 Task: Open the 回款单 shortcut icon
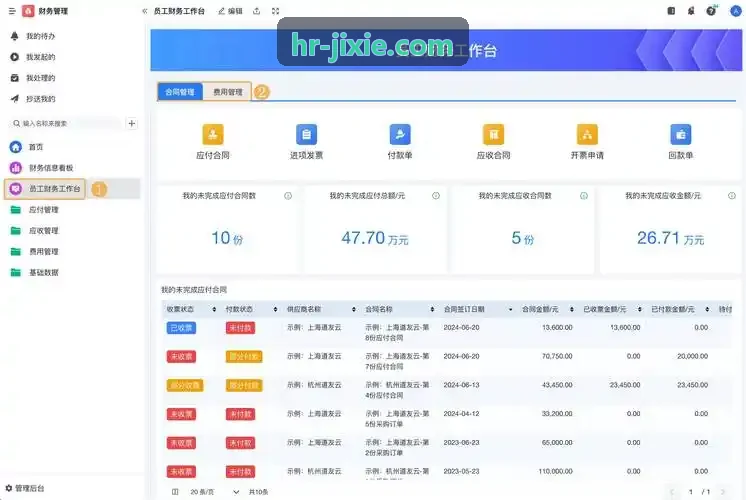[680, 134]
